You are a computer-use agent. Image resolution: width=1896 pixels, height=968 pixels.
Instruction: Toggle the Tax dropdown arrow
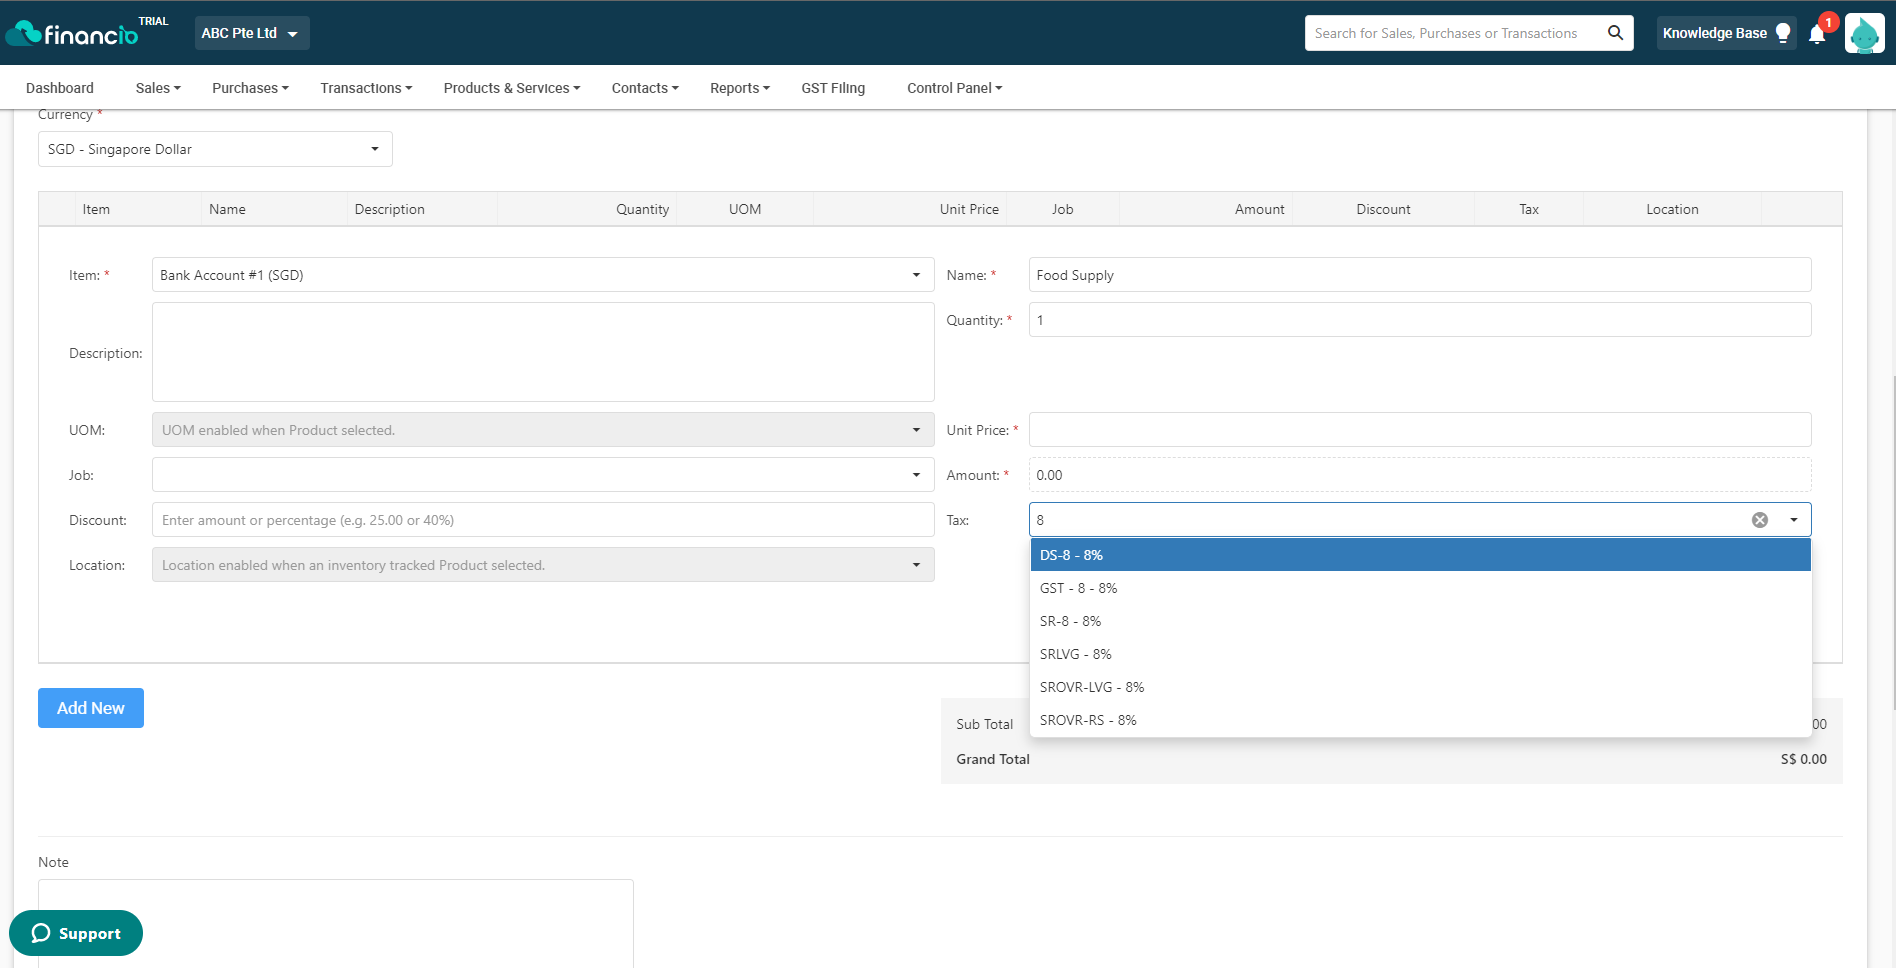1794,520
